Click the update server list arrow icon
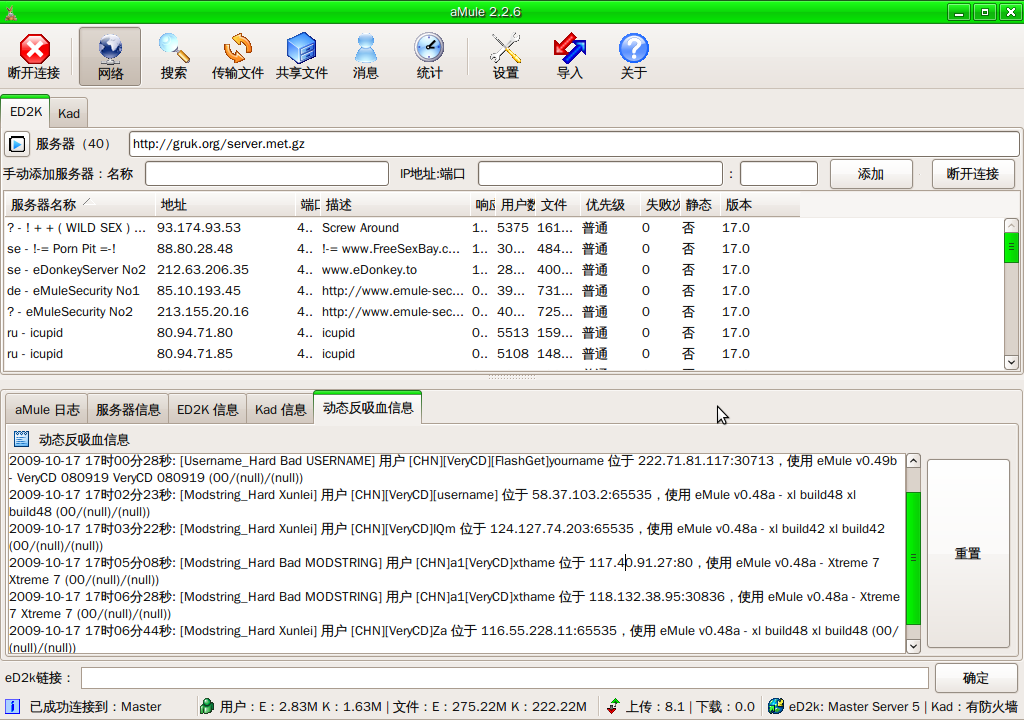Viewport: 1024px width, 720px height. point(17,144)
